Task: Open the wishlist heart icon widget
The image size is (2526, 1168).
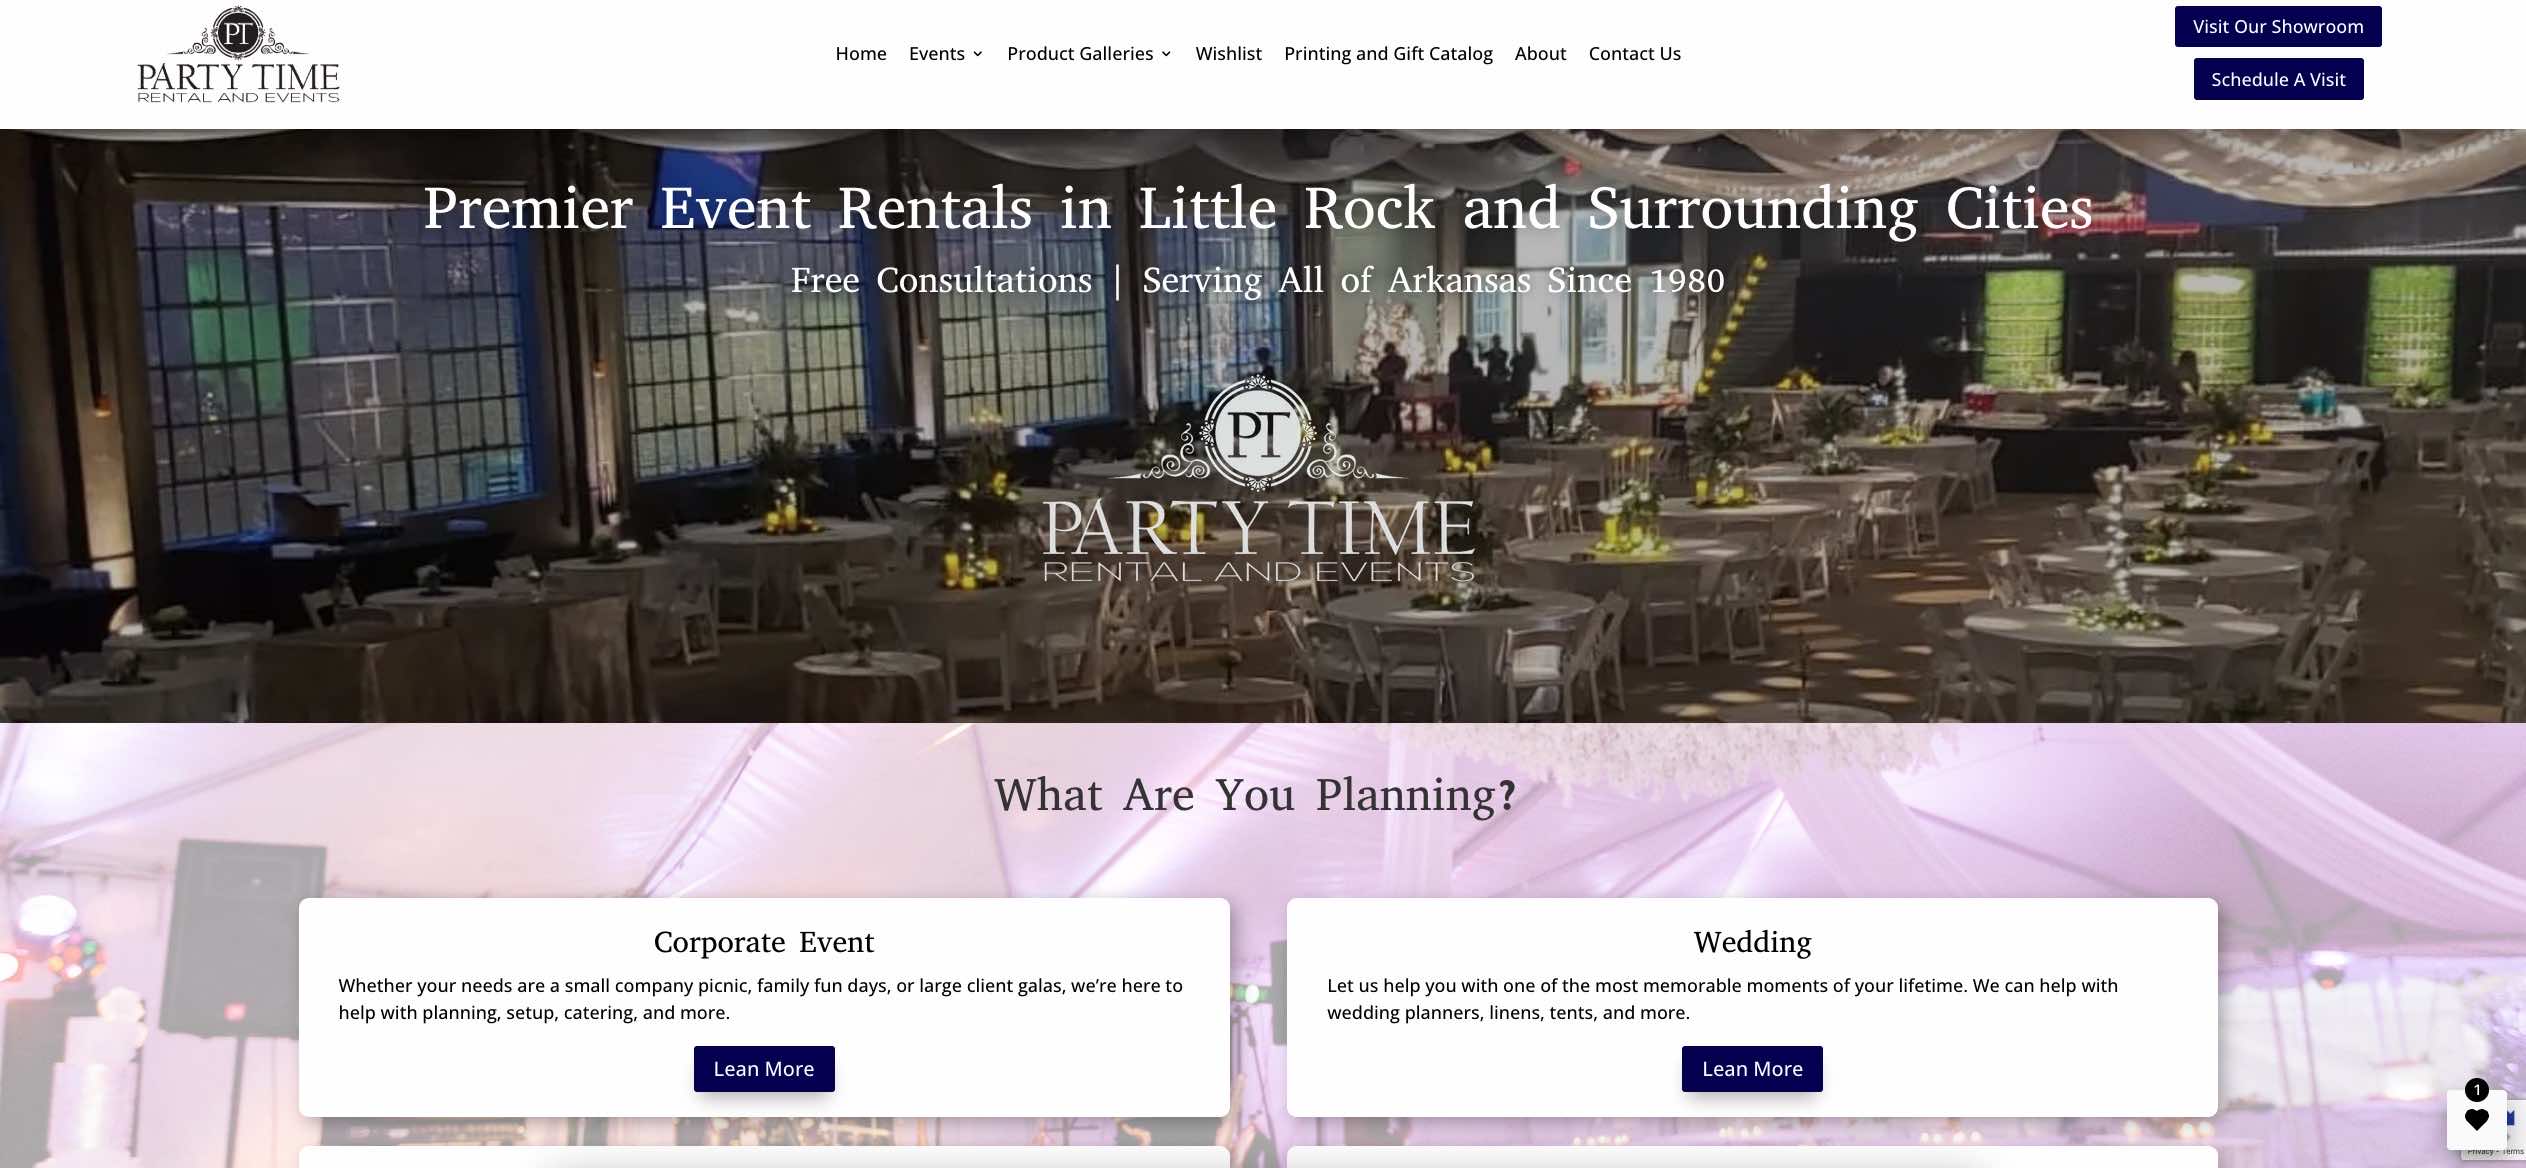Action: tap(2476, 1119)
